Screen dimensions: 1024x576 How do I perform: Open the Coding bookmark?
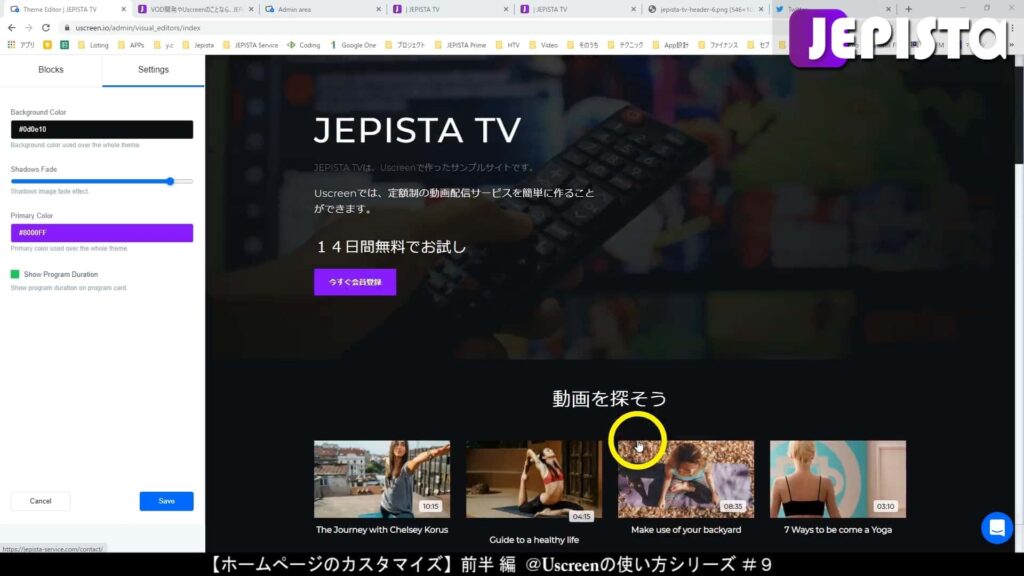(304, 45)
